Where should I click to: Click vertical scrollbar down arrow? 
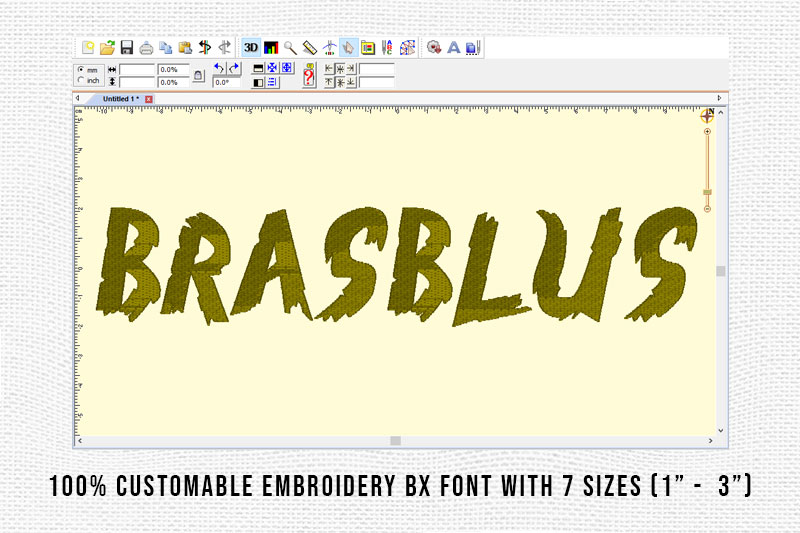point(721,430)
